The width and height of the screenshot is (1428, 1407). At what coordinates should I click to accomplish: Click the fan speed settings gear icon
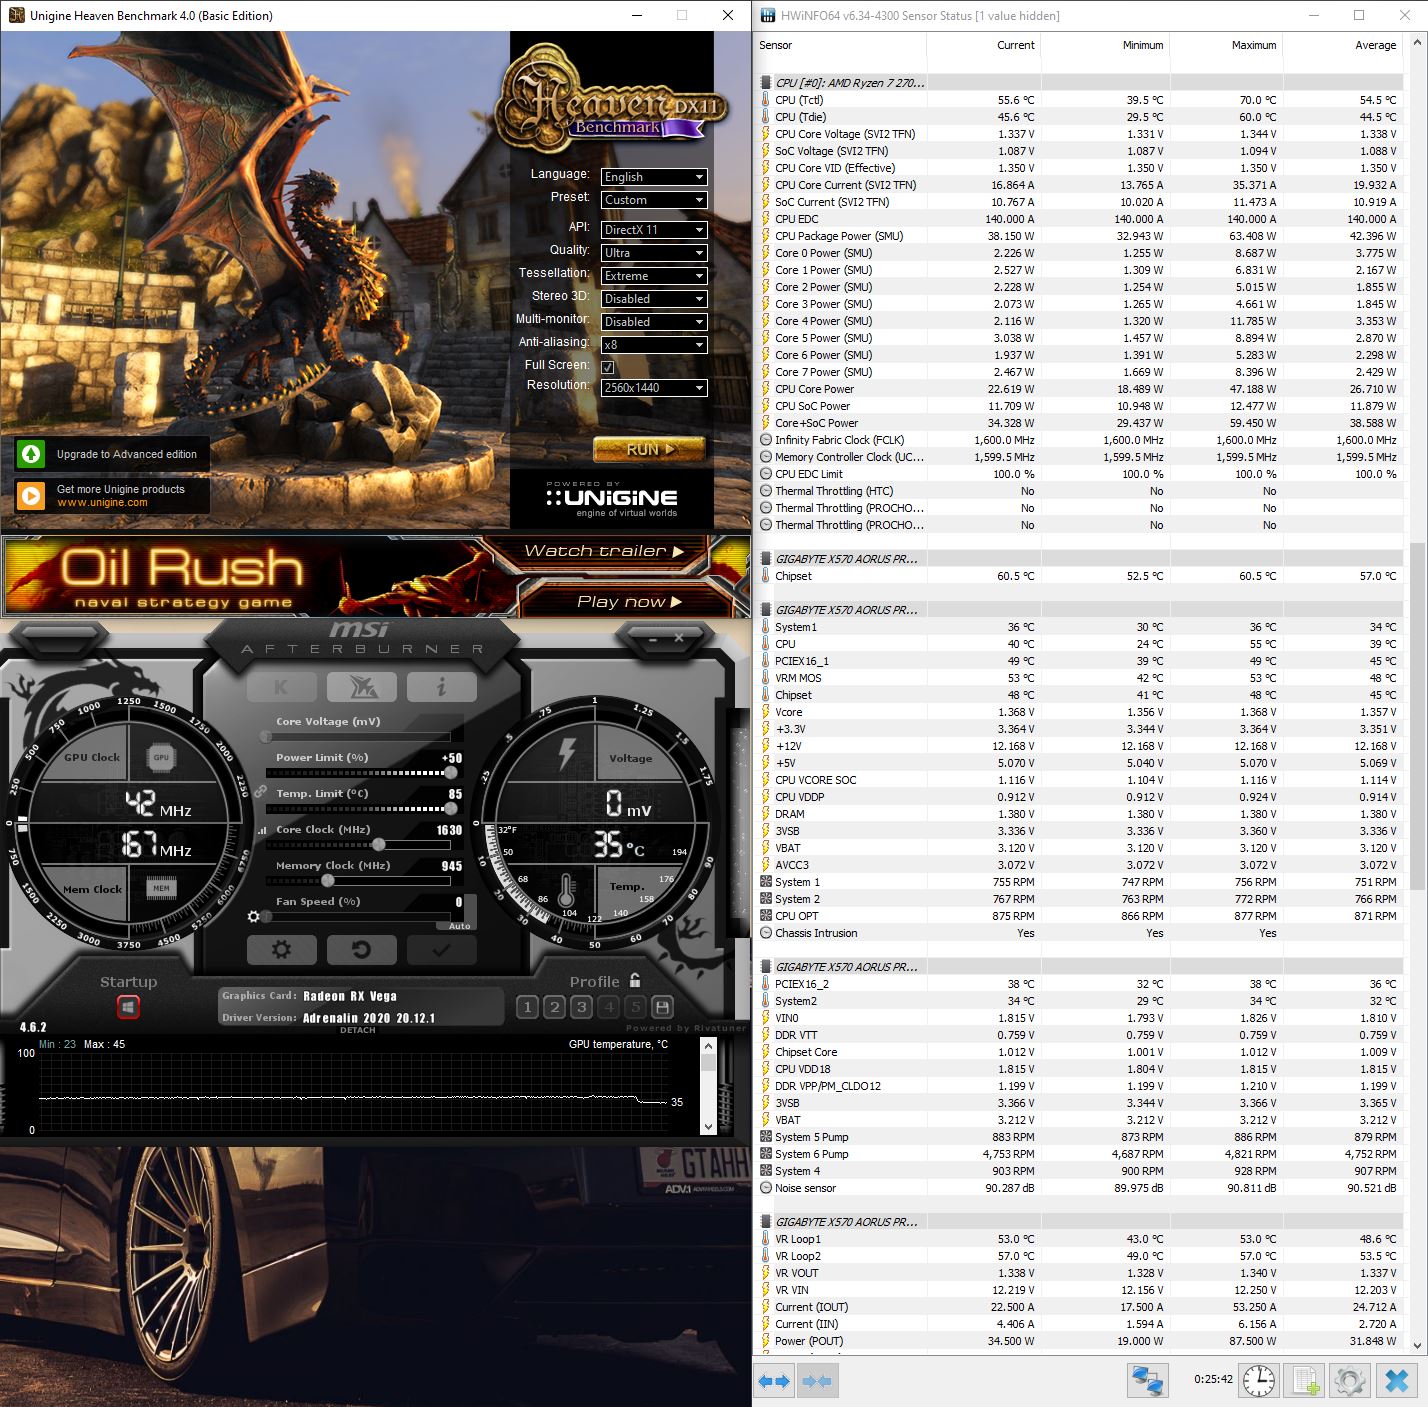coord(254,916)
